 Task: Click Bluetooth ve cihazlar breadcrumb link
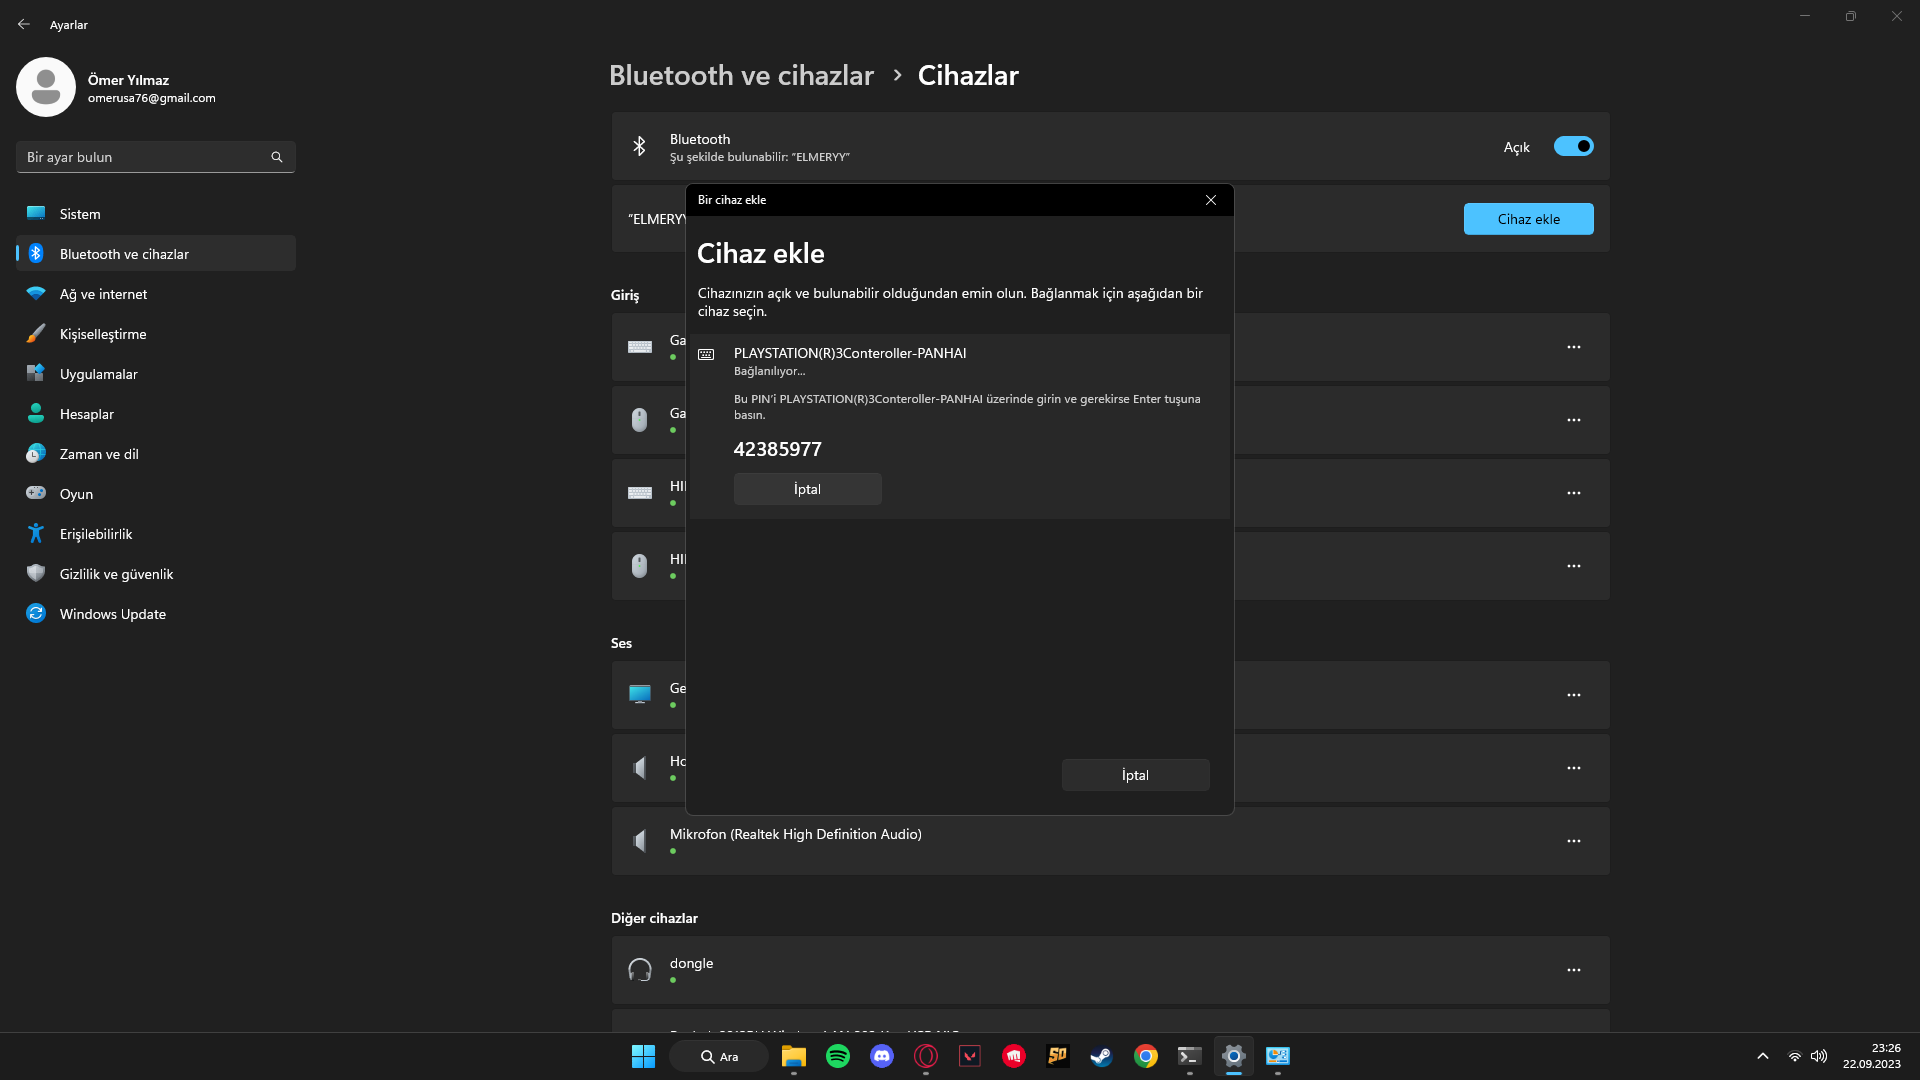click(741, 75)
